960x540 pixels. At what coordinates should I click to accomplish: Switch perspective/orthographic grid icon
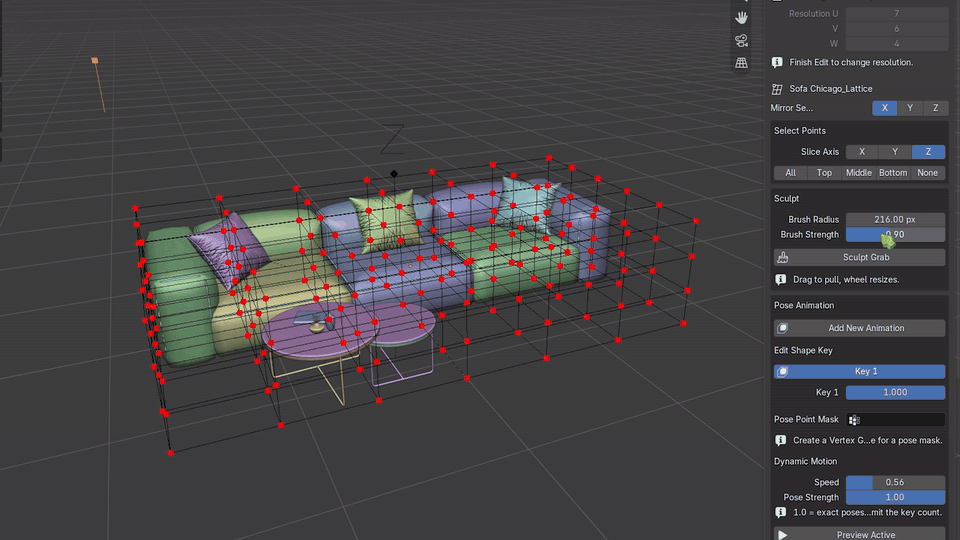tap(741, 62)
